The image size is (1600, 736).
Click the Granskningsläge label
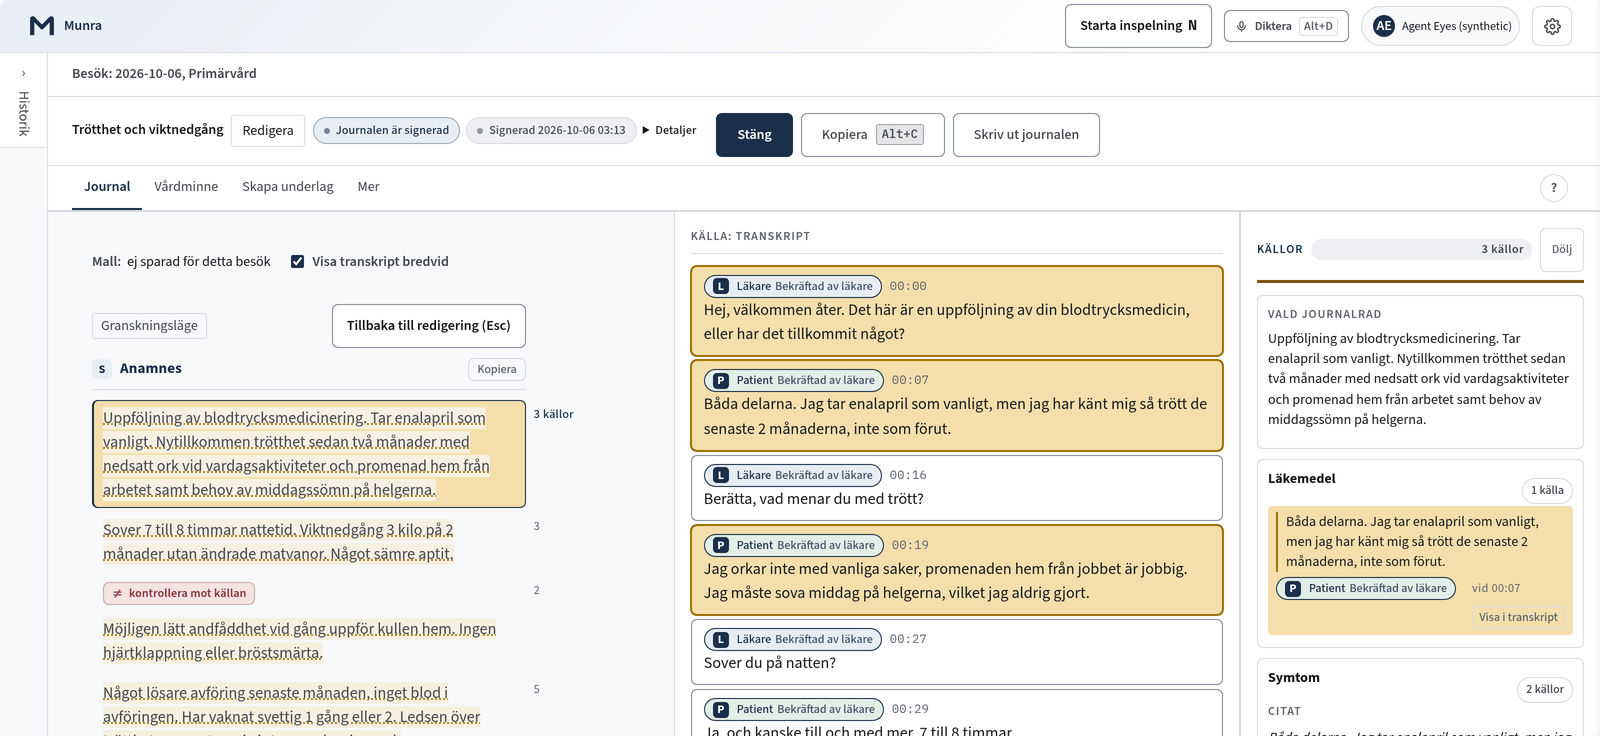[149, 326]
